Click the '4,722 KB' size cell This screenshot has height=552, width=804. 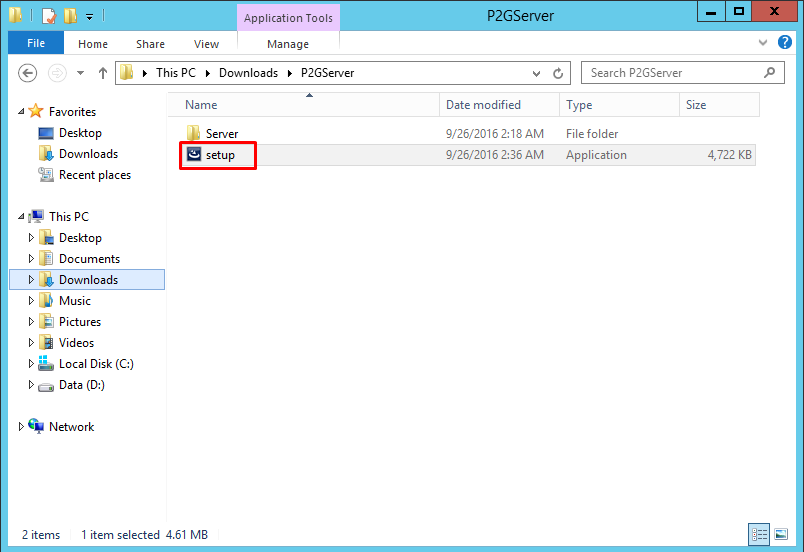click(730, 155)
